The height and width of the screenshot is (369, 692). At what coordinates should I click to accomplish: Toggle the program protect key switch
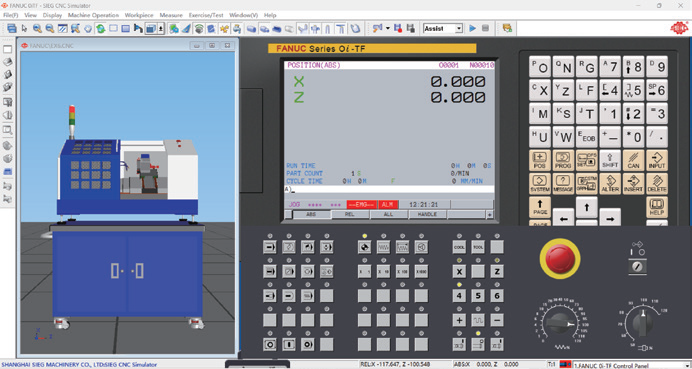coord(637,267)
